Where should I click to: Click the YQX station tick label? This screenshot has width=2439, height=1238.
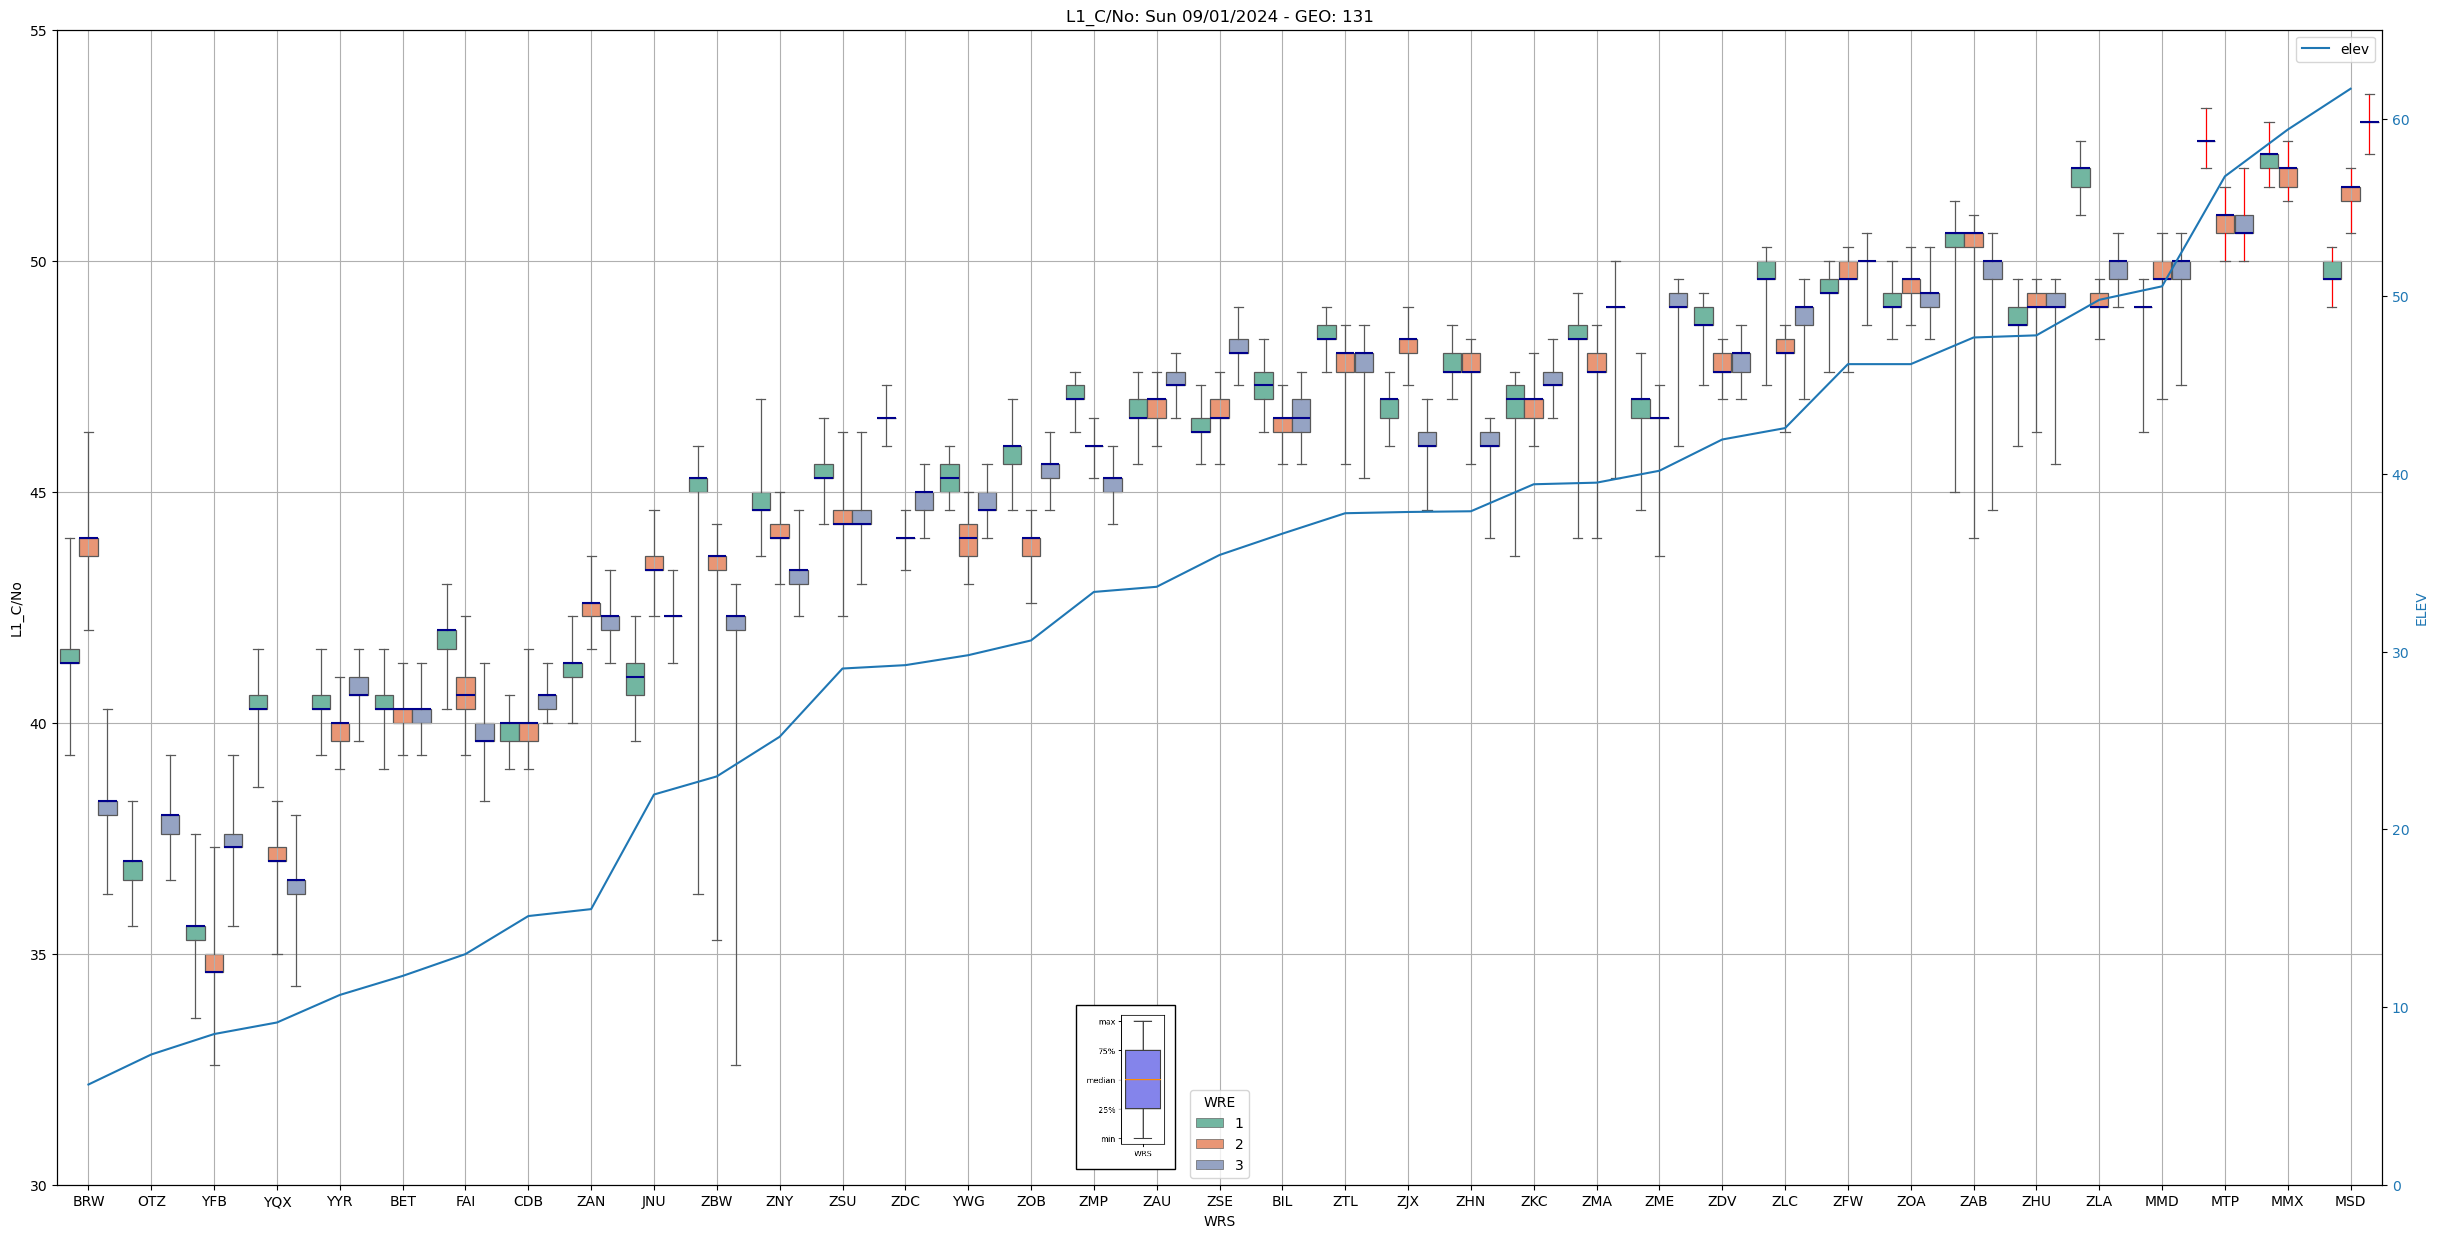tap(277, 1201)
